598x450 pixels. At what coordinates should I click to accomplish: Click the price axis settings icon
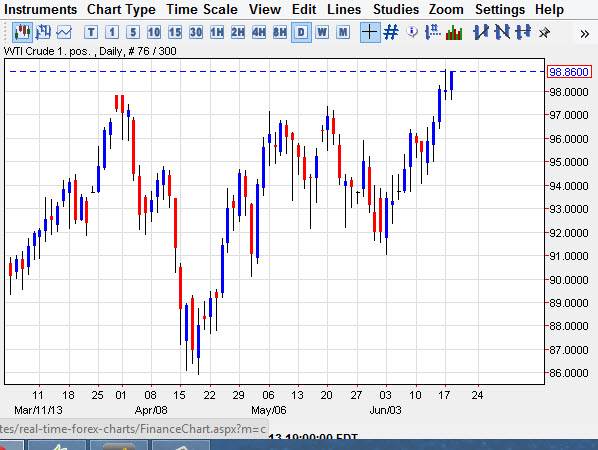click(432, 32)
